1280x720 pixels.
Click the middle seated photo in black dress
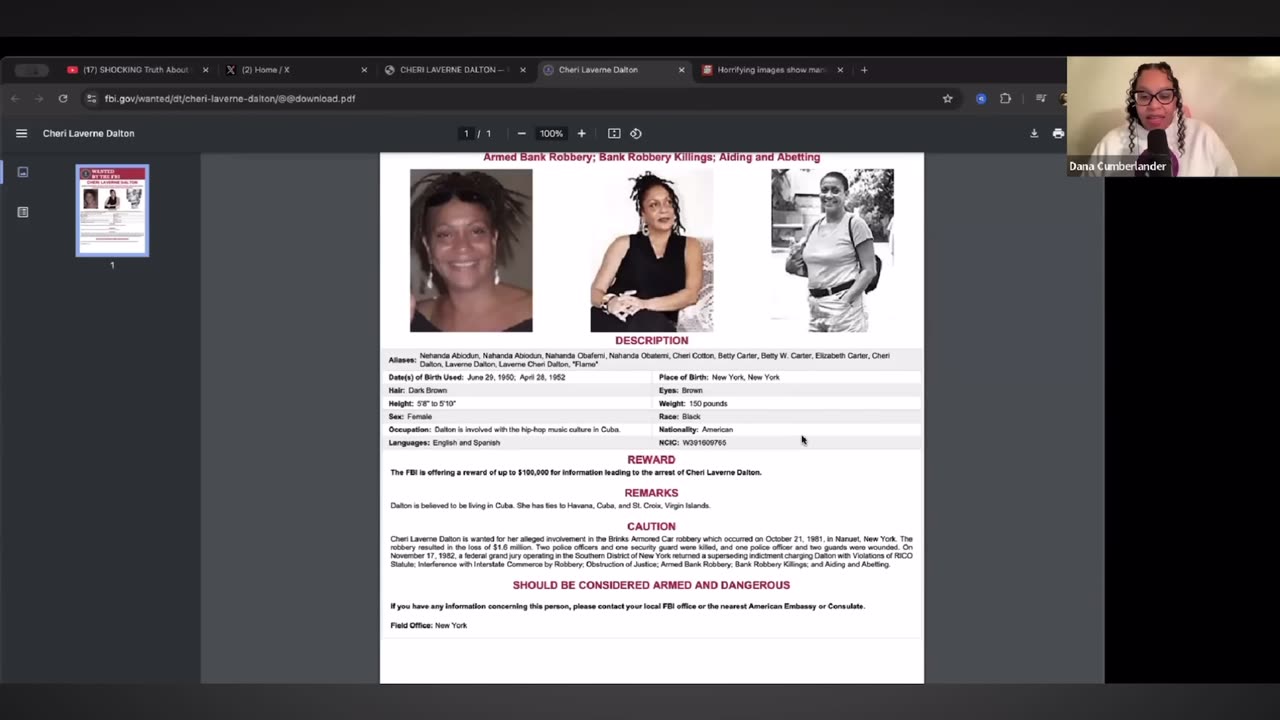pos(652,250)
